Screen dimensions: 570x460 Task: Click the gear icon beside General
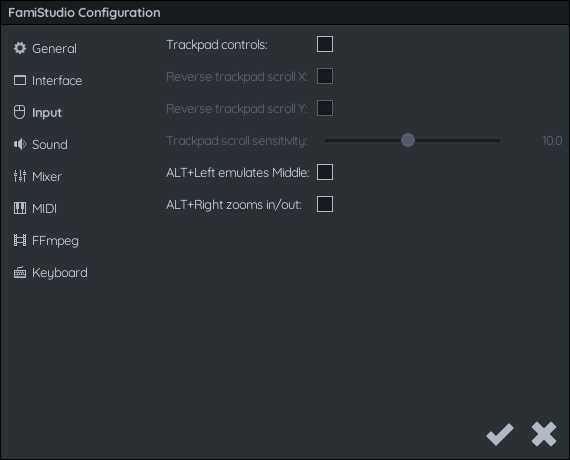(20, 48)
